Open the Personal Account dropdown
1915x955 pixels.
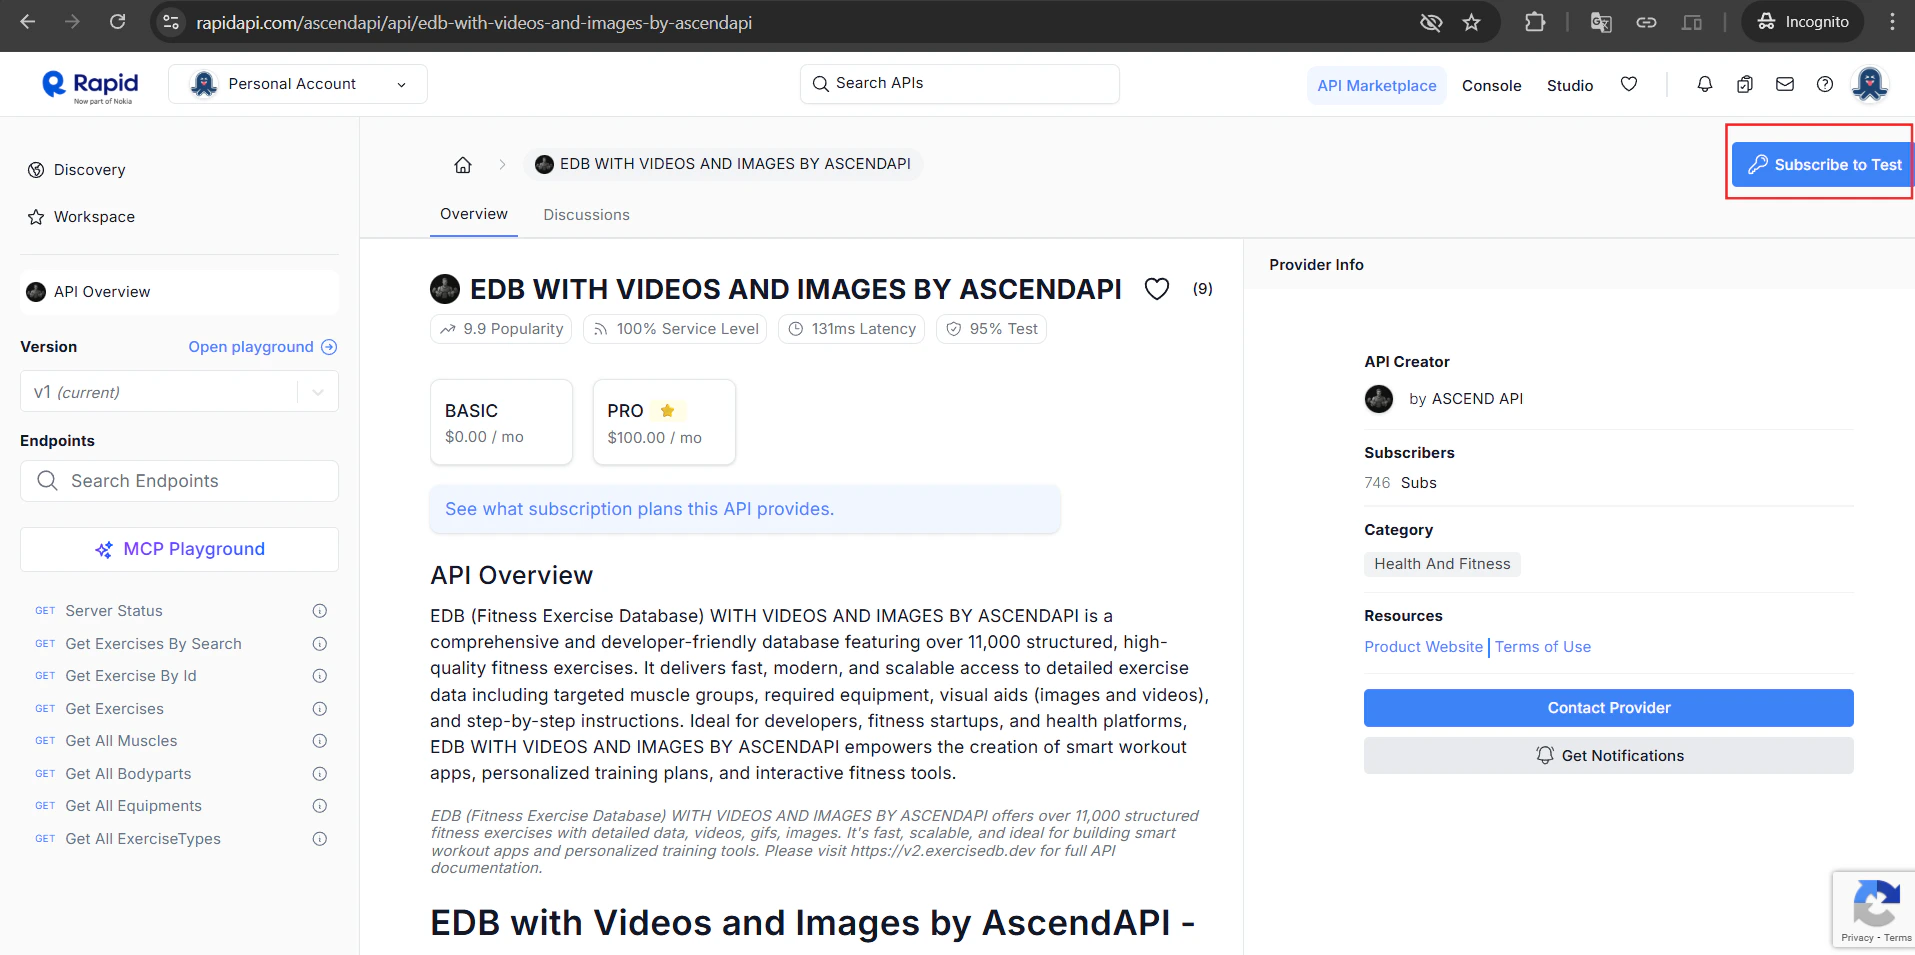point(298,84)
